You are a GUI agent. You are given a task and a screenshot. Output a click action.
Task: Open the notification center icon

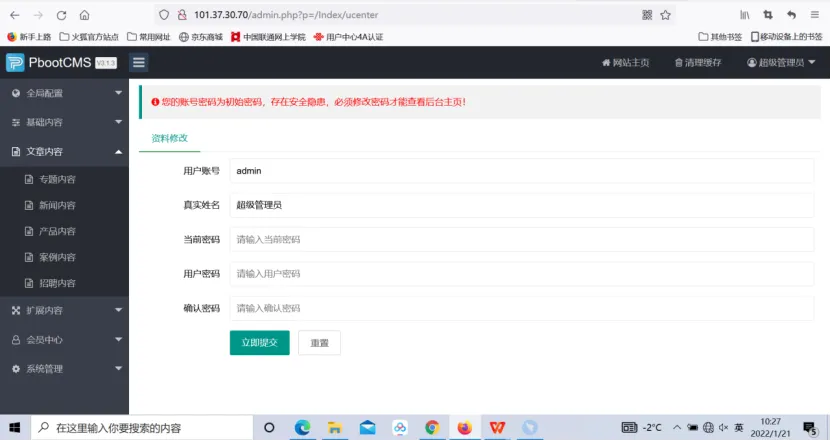809,428
